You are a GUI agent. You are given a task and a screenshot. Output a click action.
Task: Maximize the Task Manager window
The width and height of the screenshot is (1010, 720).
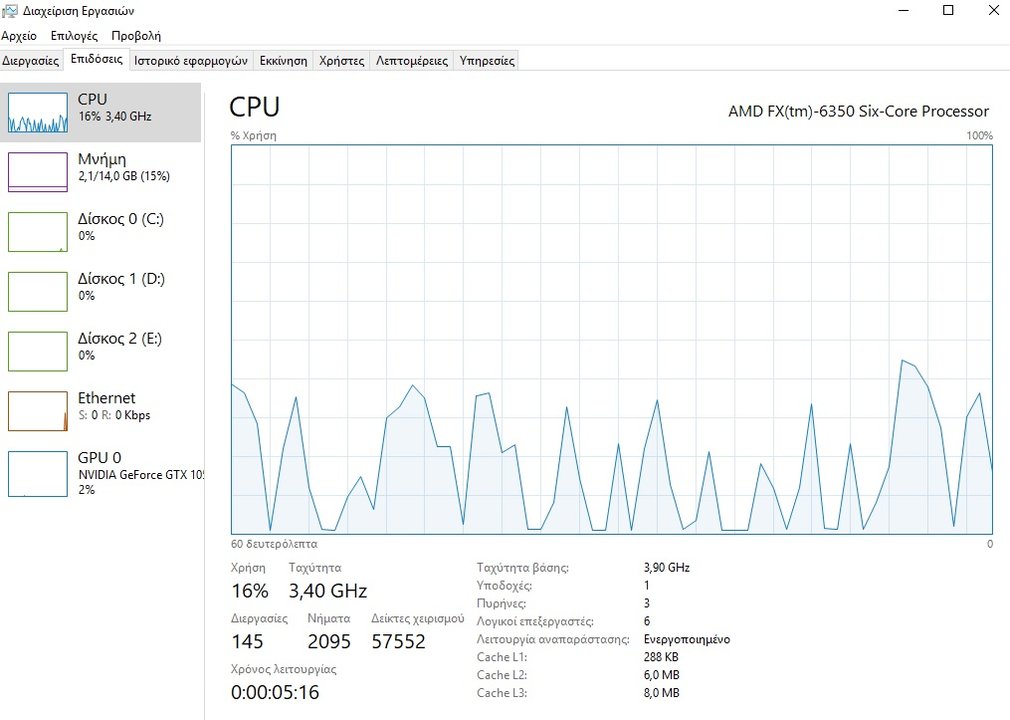coord(948,11)
